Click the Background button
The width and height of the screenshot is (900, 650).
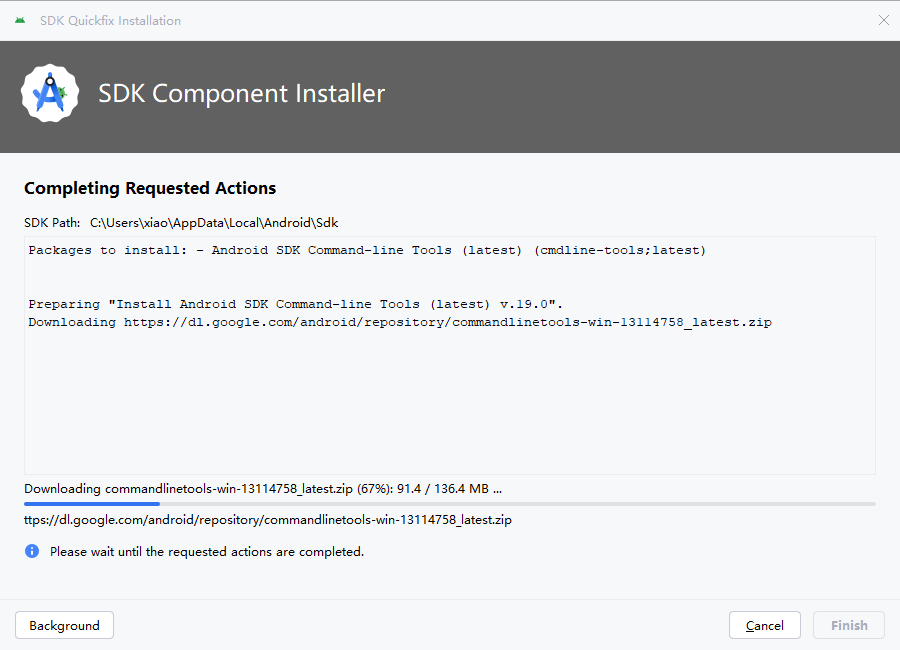click(x=64, y=625)
